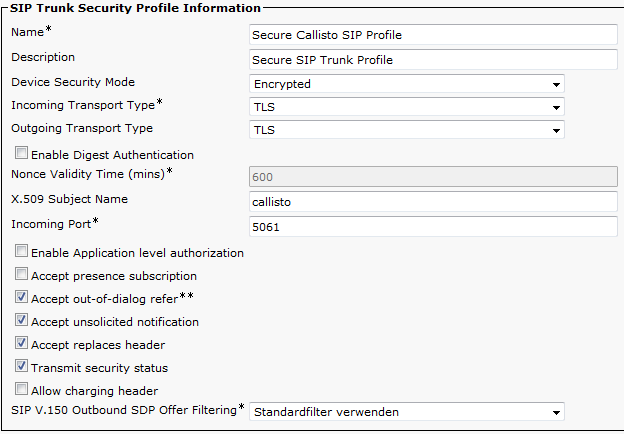Click the Nonce Validity Time field

[433, 177]
